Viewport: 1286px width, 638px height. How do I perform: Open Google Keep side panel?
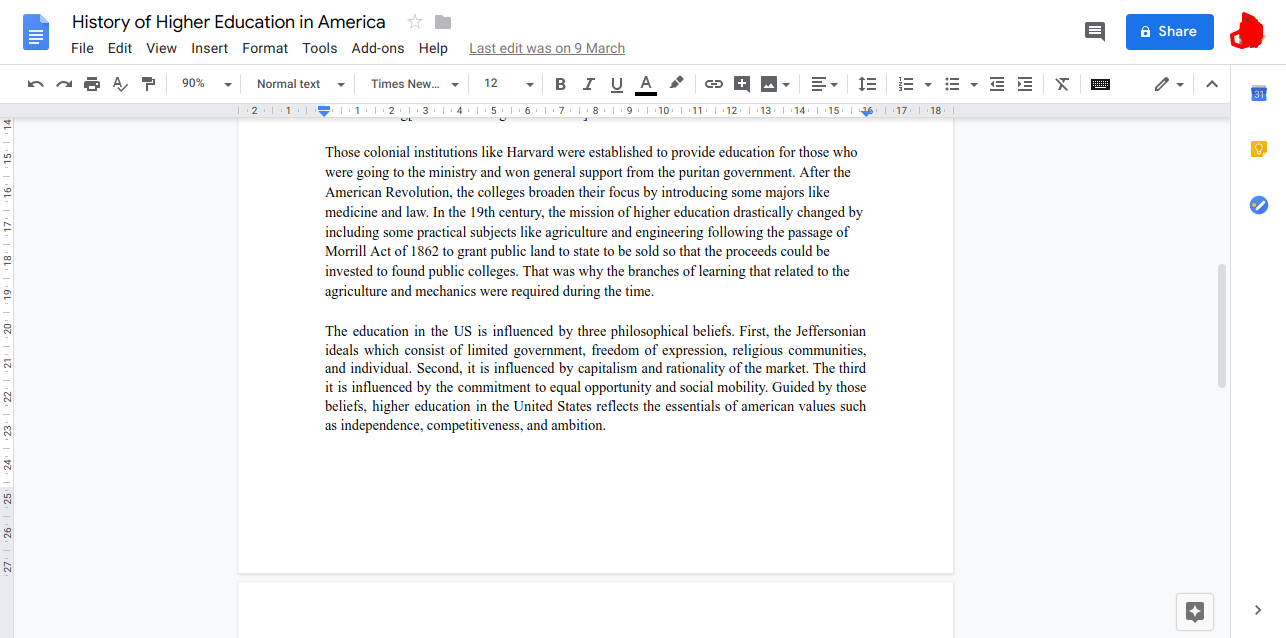(1259, 149)
